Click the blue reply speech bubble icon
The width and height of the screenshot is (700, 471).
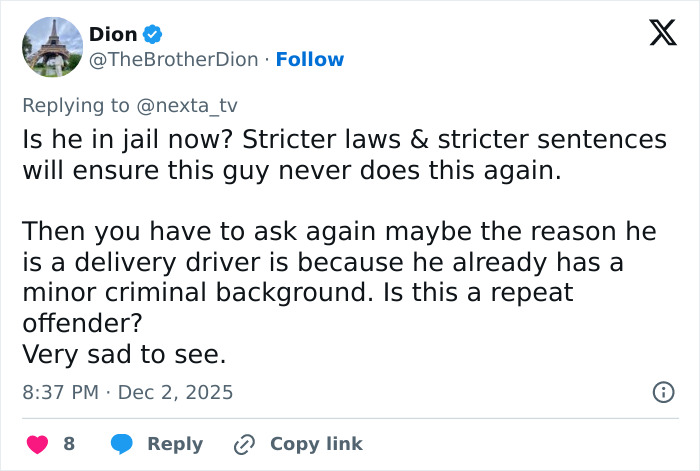pyautogui.click(x=122, y=443)
